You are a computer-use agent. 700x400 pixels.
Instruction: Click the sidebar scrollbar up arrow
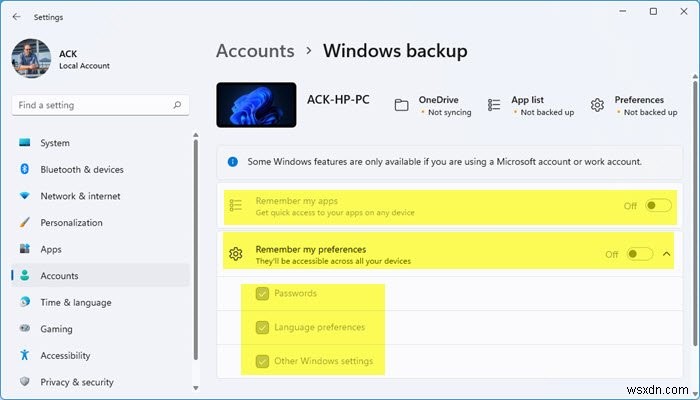[x=196, y=135]
